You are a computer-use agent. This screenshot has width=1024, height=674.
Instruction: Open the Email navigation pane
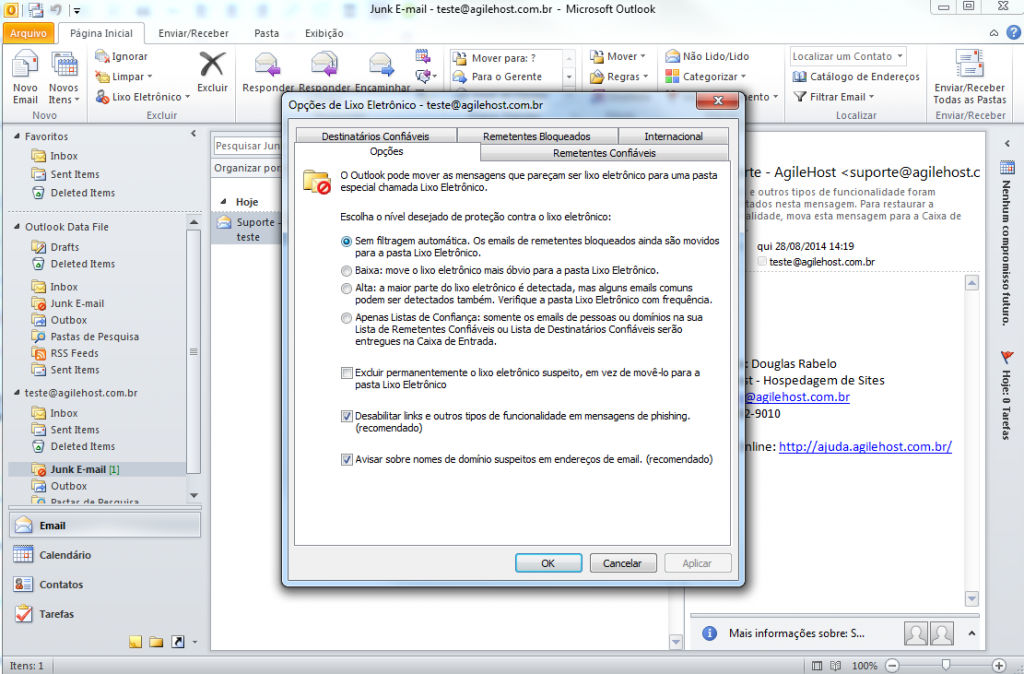tap(104, 525)
